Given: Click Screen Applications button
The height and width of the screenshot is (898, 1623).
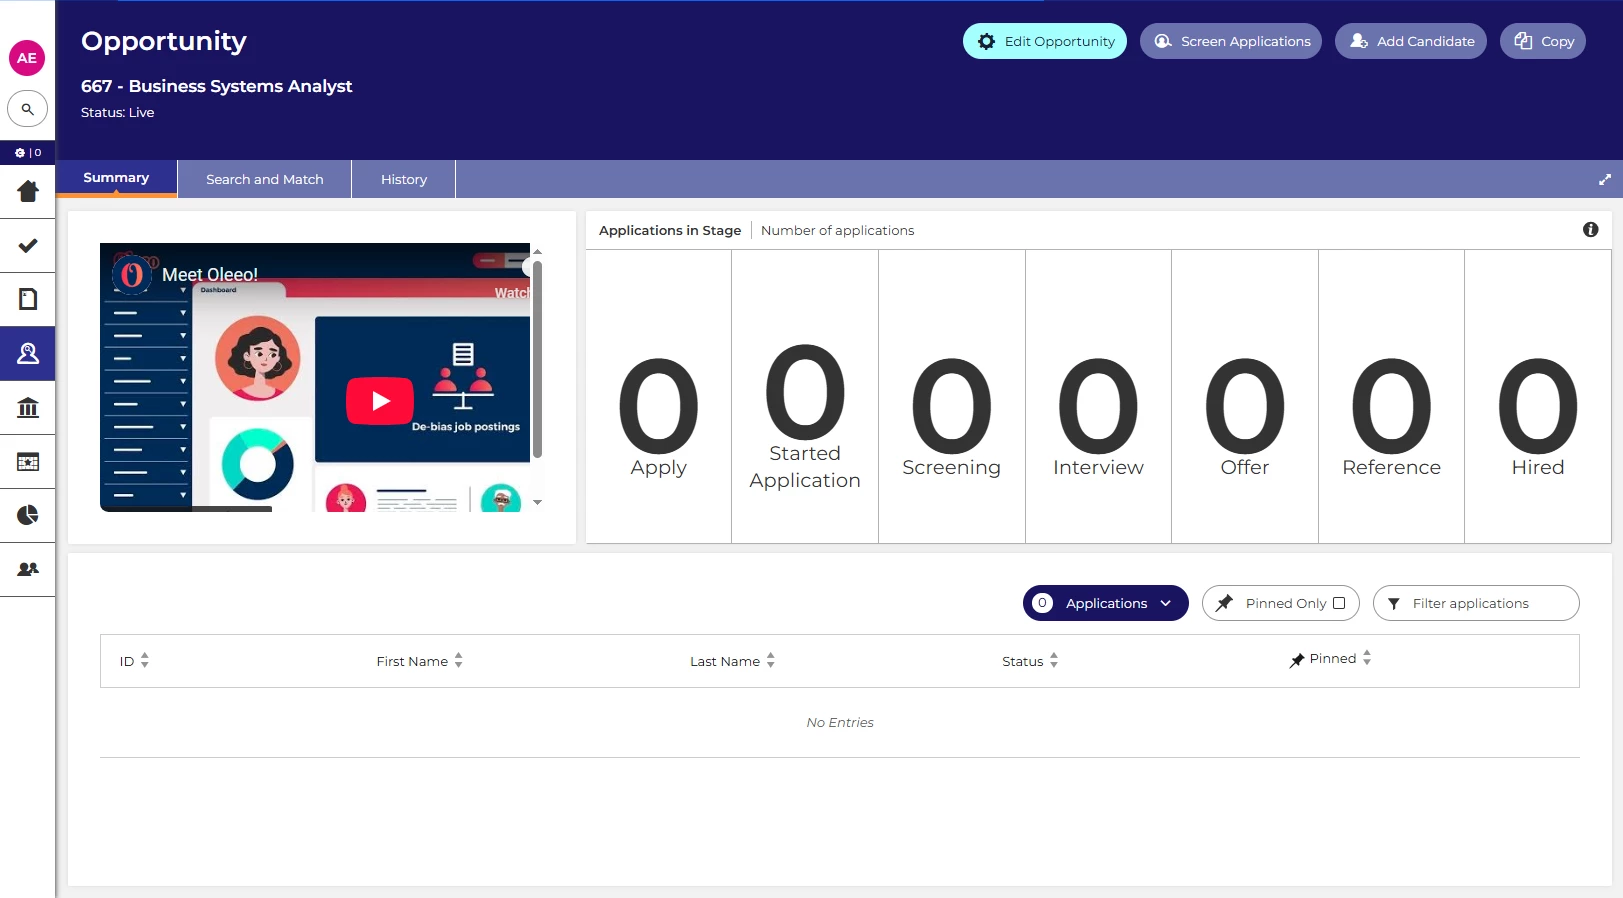Looking at the screenshot, I should pyautogui.click(x=1231, y=41).
